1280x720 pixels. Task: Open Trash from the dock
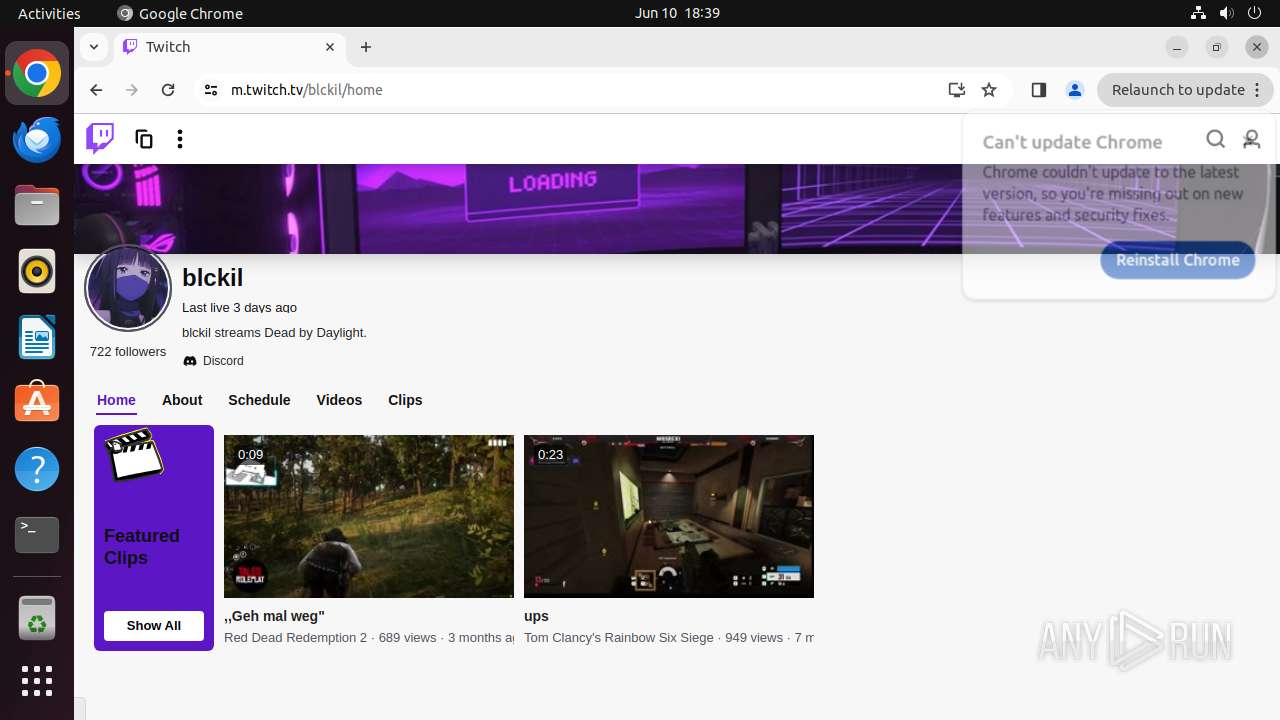37,619
